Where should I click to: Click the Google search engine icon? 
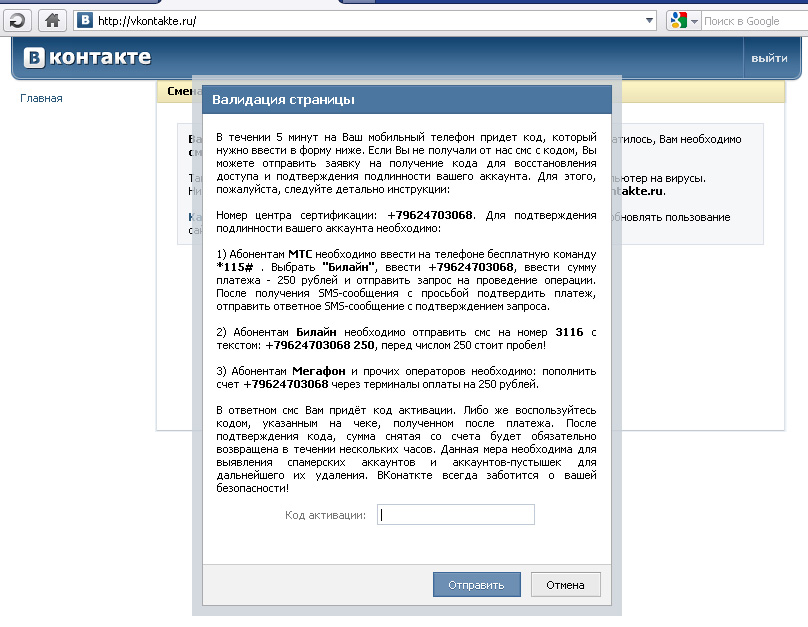pyautogui.click(x=679, y=21)
